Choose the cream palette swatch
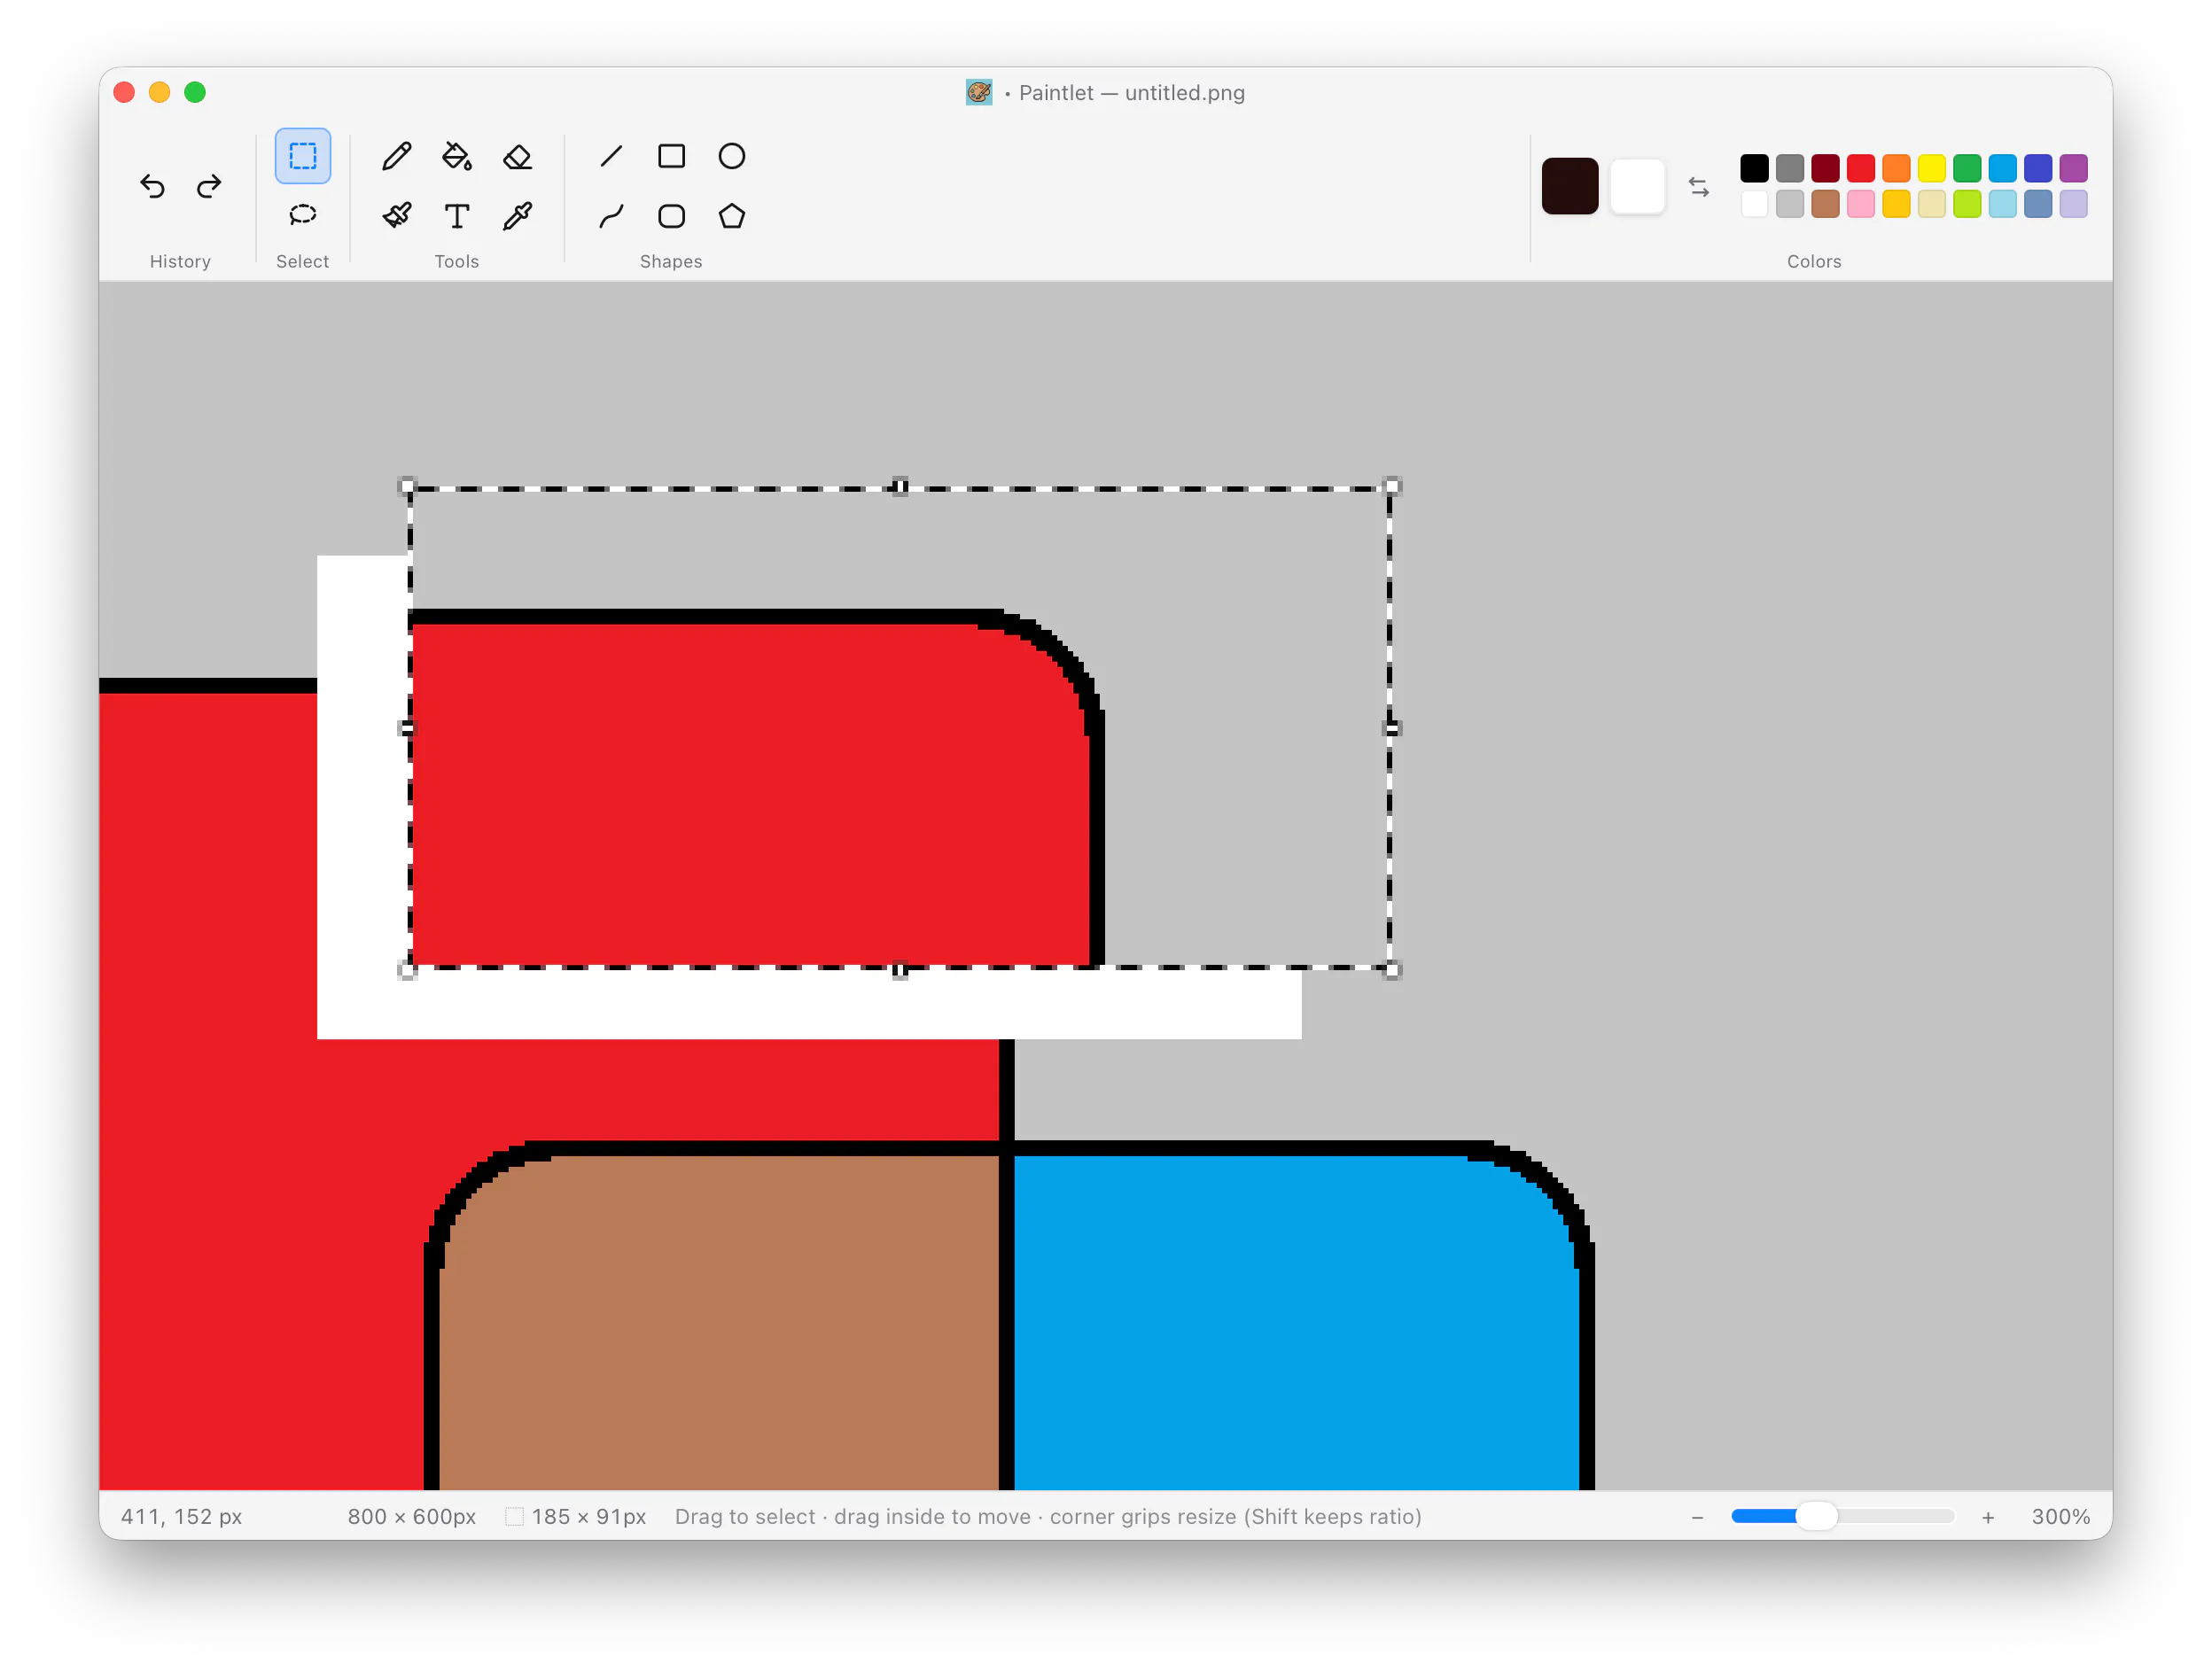This screenshot has height=1671, width=2212. 1932,204
